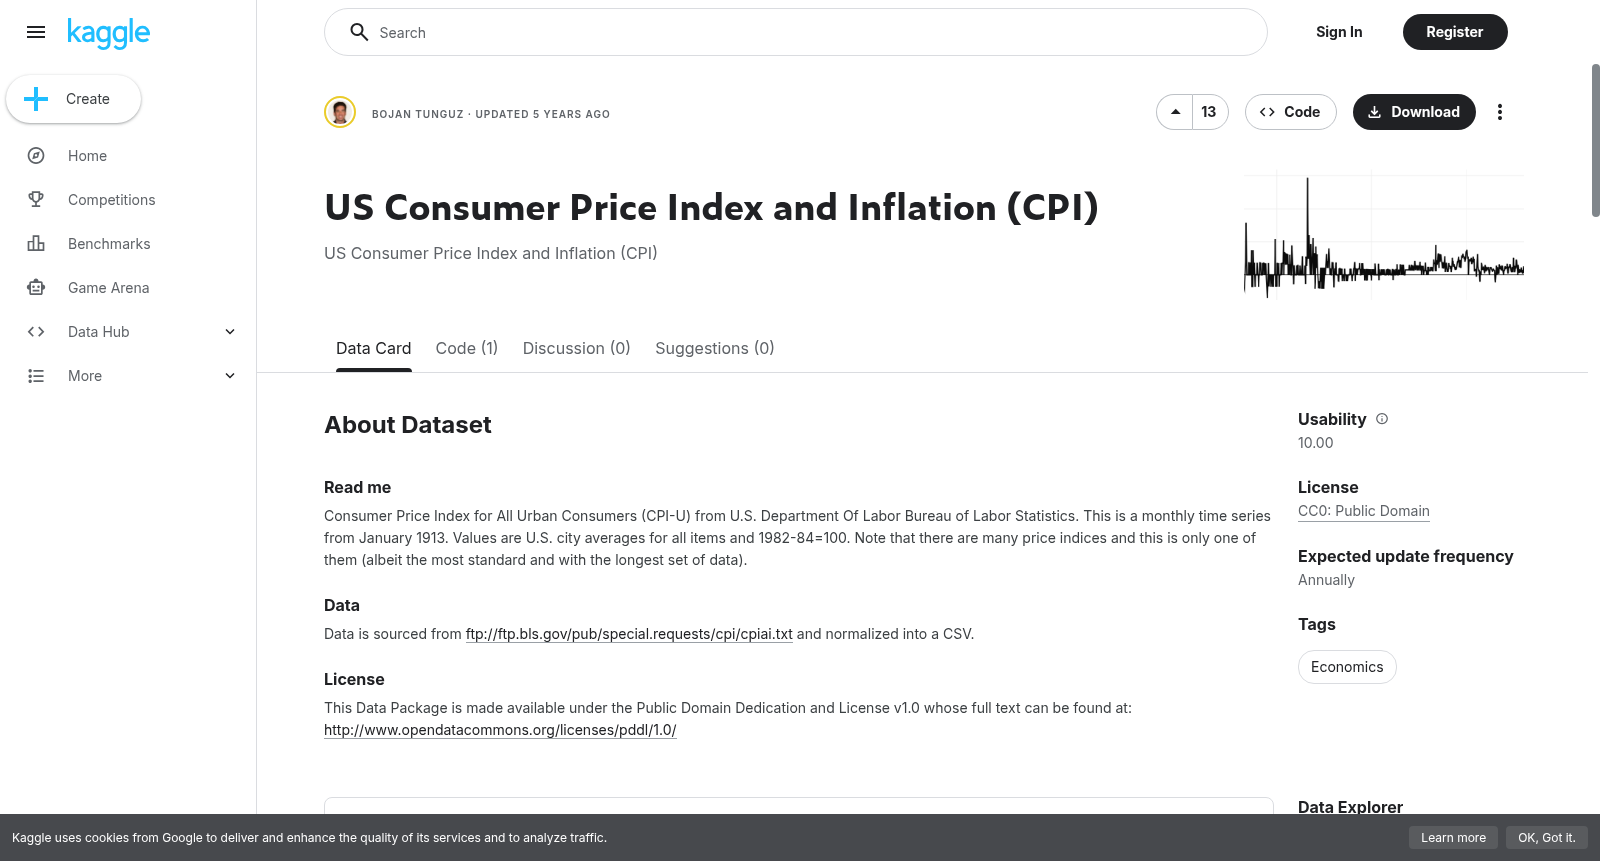
Task: Click the Search input field
Action: (796, 32)
